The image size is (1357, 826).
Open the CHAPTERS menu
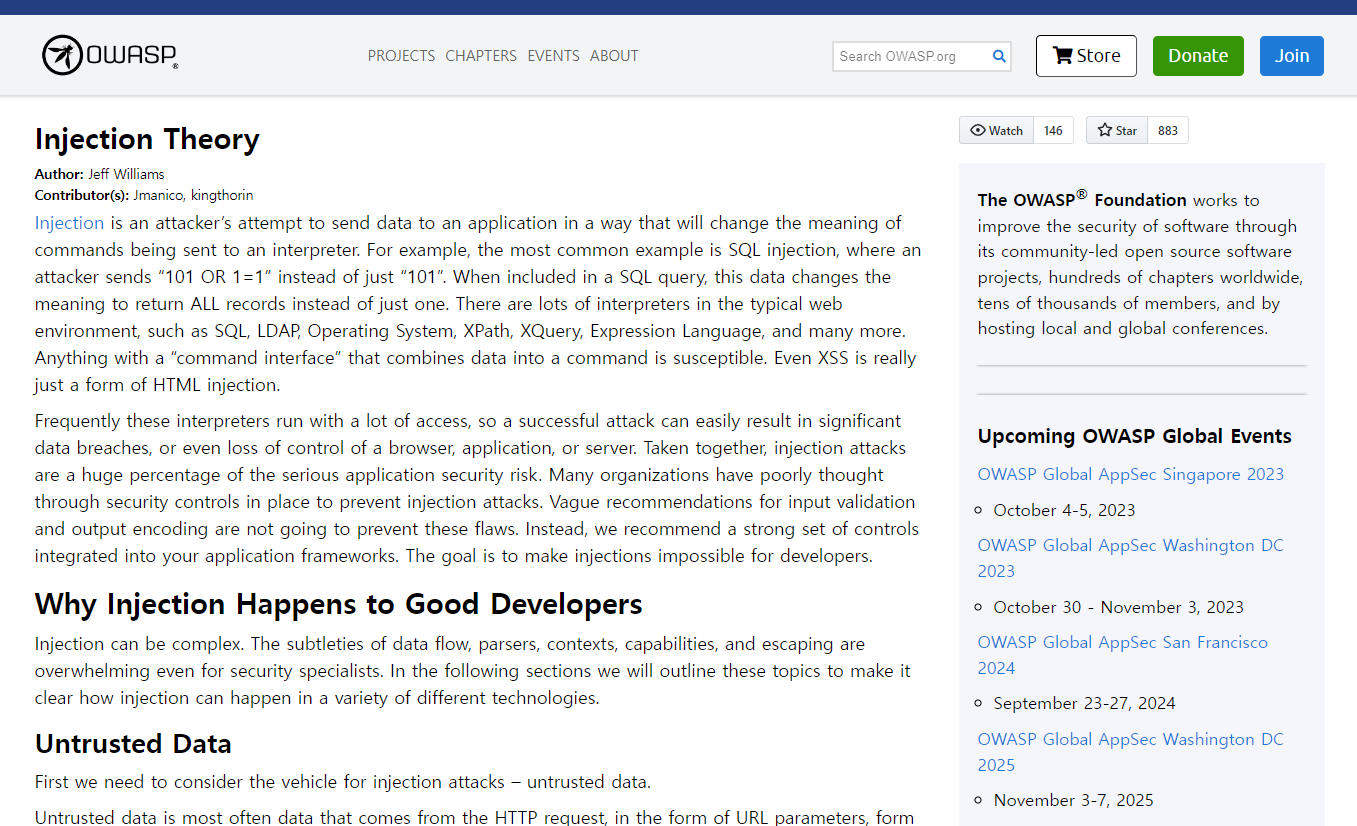click(481, 56)
